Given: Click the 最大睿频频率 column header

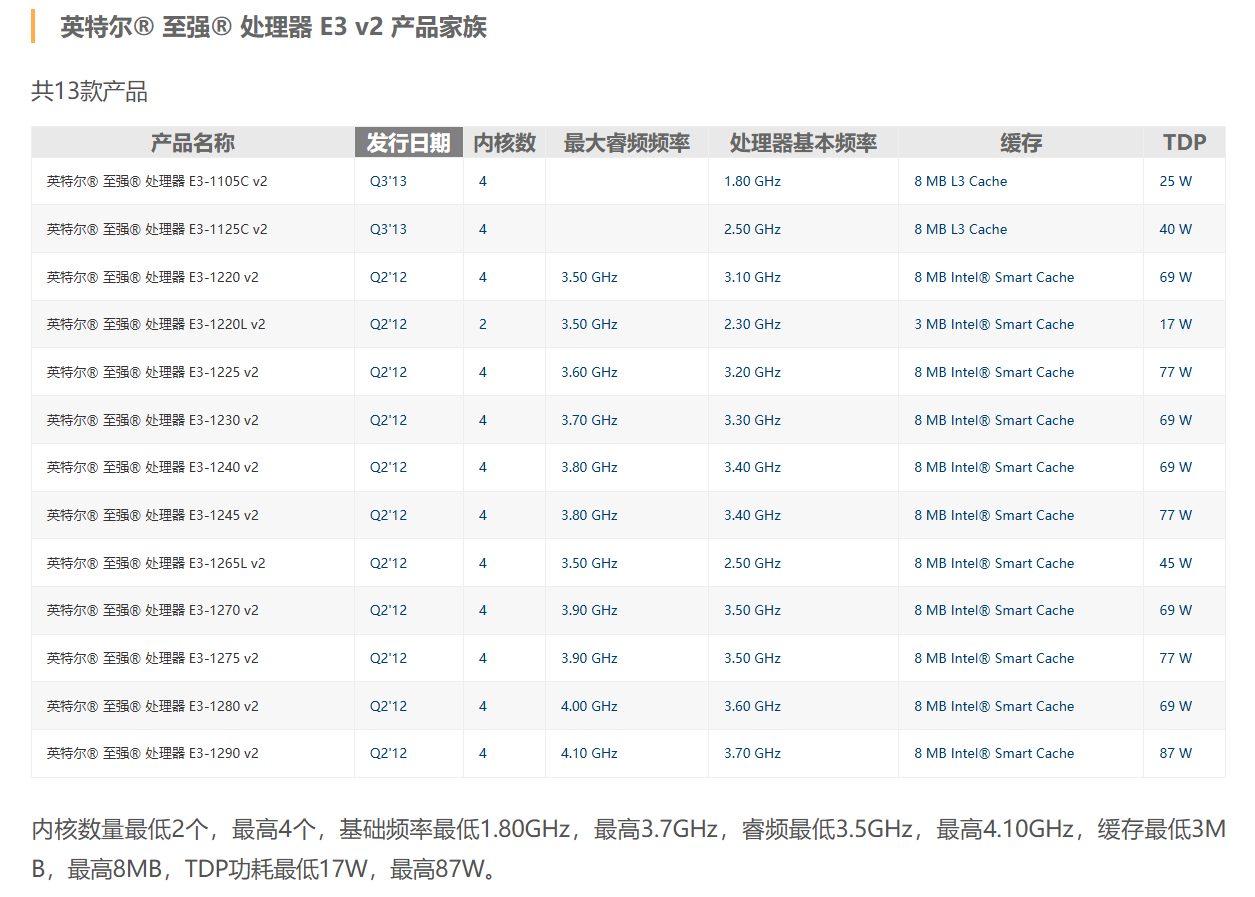Looking at the screenshot, I should click(626, 143).
